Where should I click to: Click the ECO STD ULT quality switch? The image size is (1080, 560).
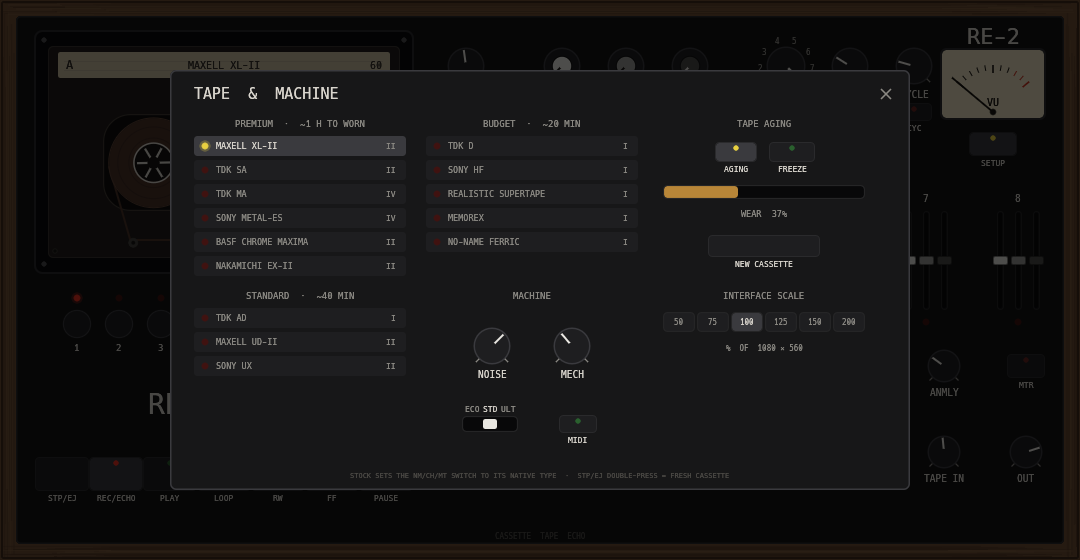point(490,424)
